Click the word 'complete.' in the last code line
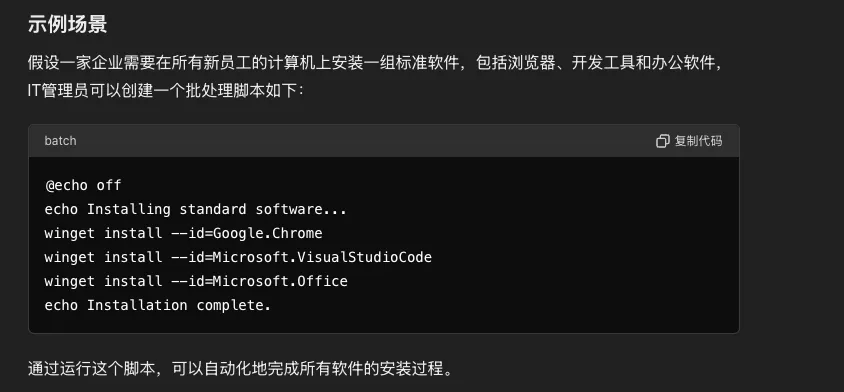The height and width of the screenshot is (392, 844). [234, 305]
